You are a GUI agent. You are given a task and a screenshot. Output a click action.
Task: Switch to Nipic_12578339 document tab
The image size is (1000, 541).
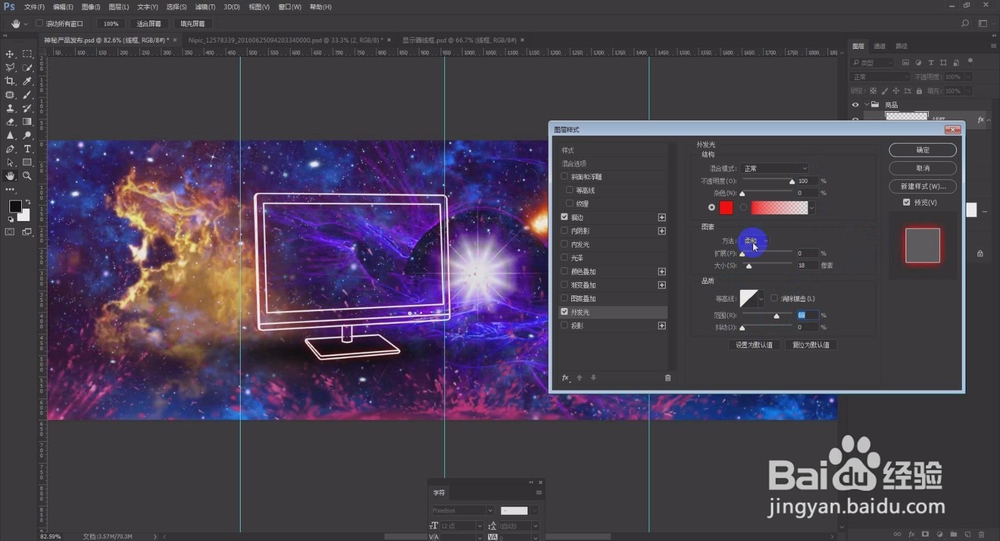click(x=286, y=40)
